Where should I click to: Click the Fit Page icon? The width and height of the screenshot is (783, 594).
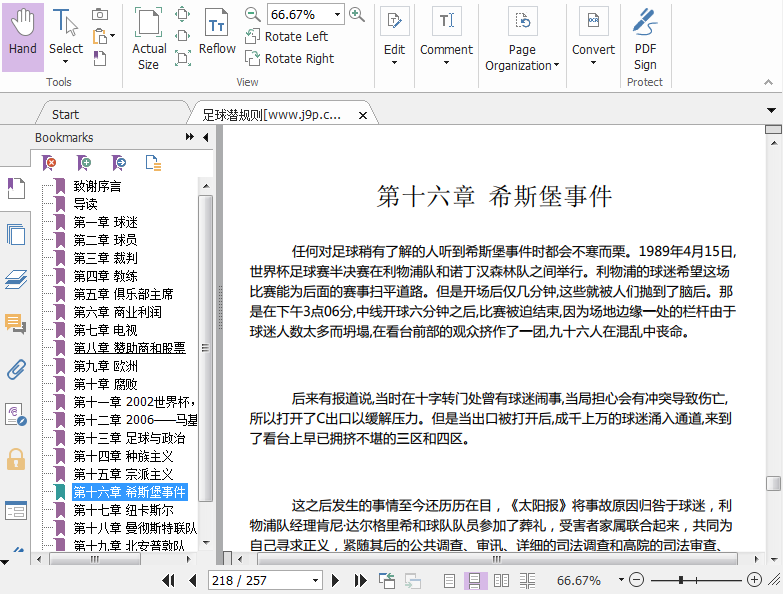(183, 14)
